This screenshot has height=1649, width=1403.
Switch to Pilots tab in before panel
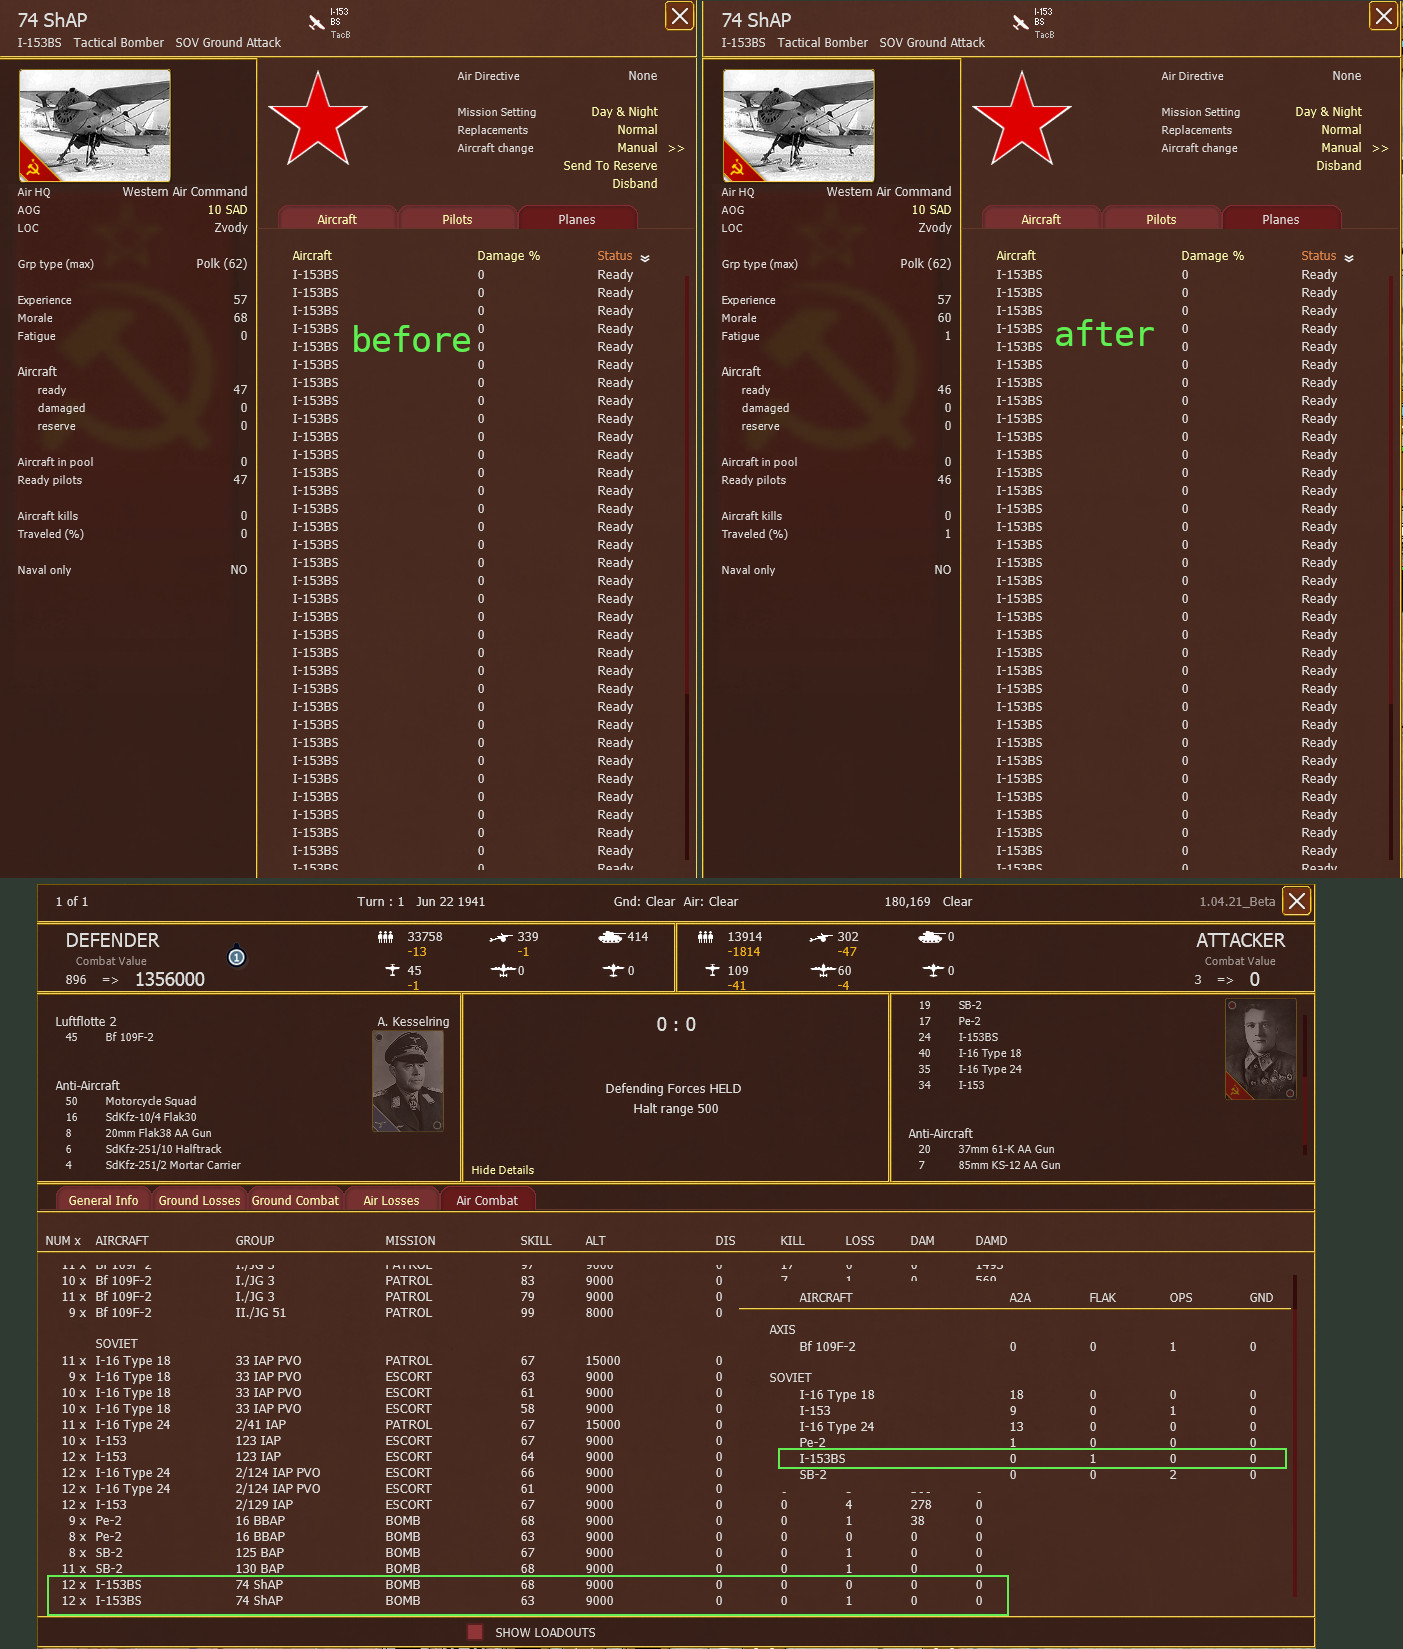(x=457, y=219)
